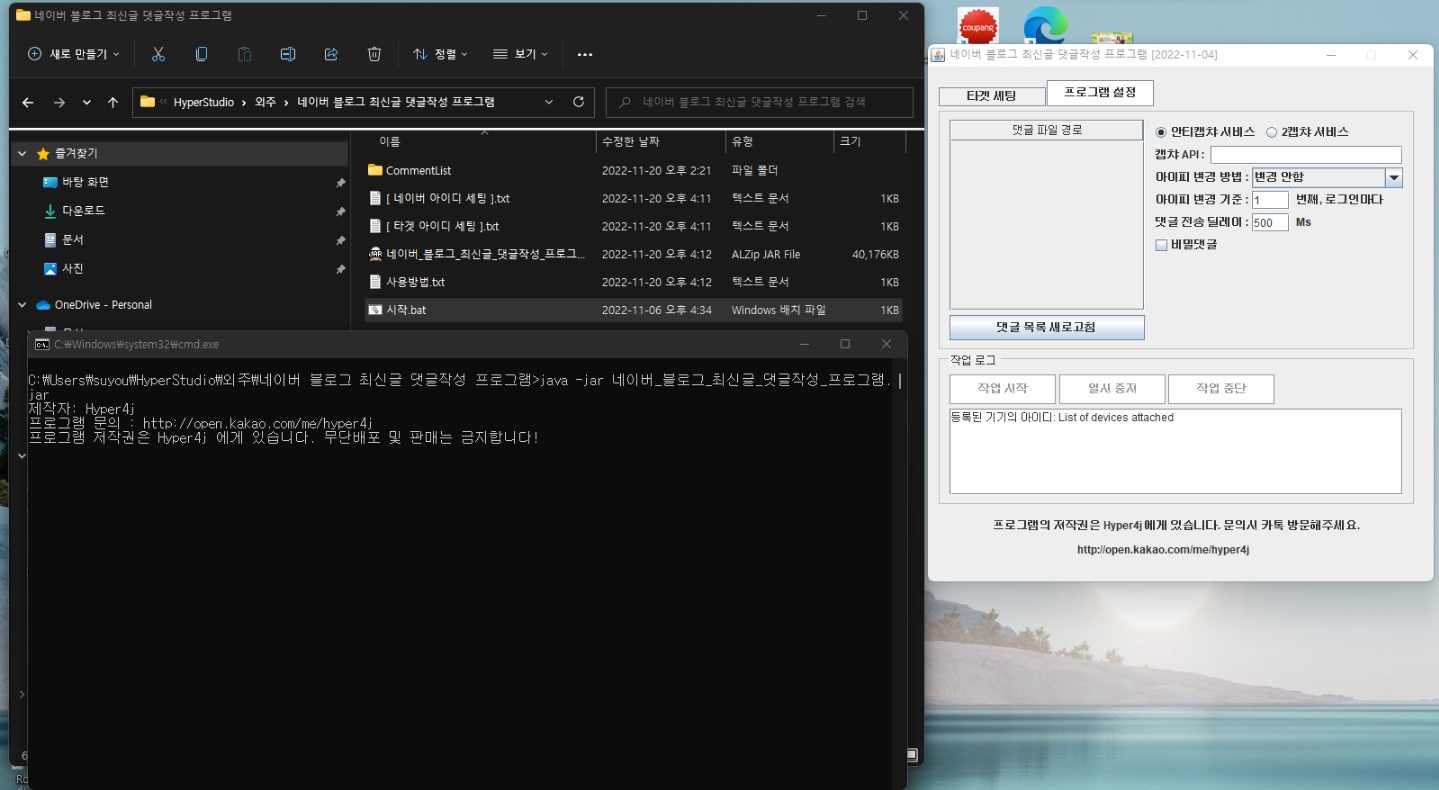Expand recent locations chevron beside forward arrow
The image size is (1439, 790).
pos(87,102)
